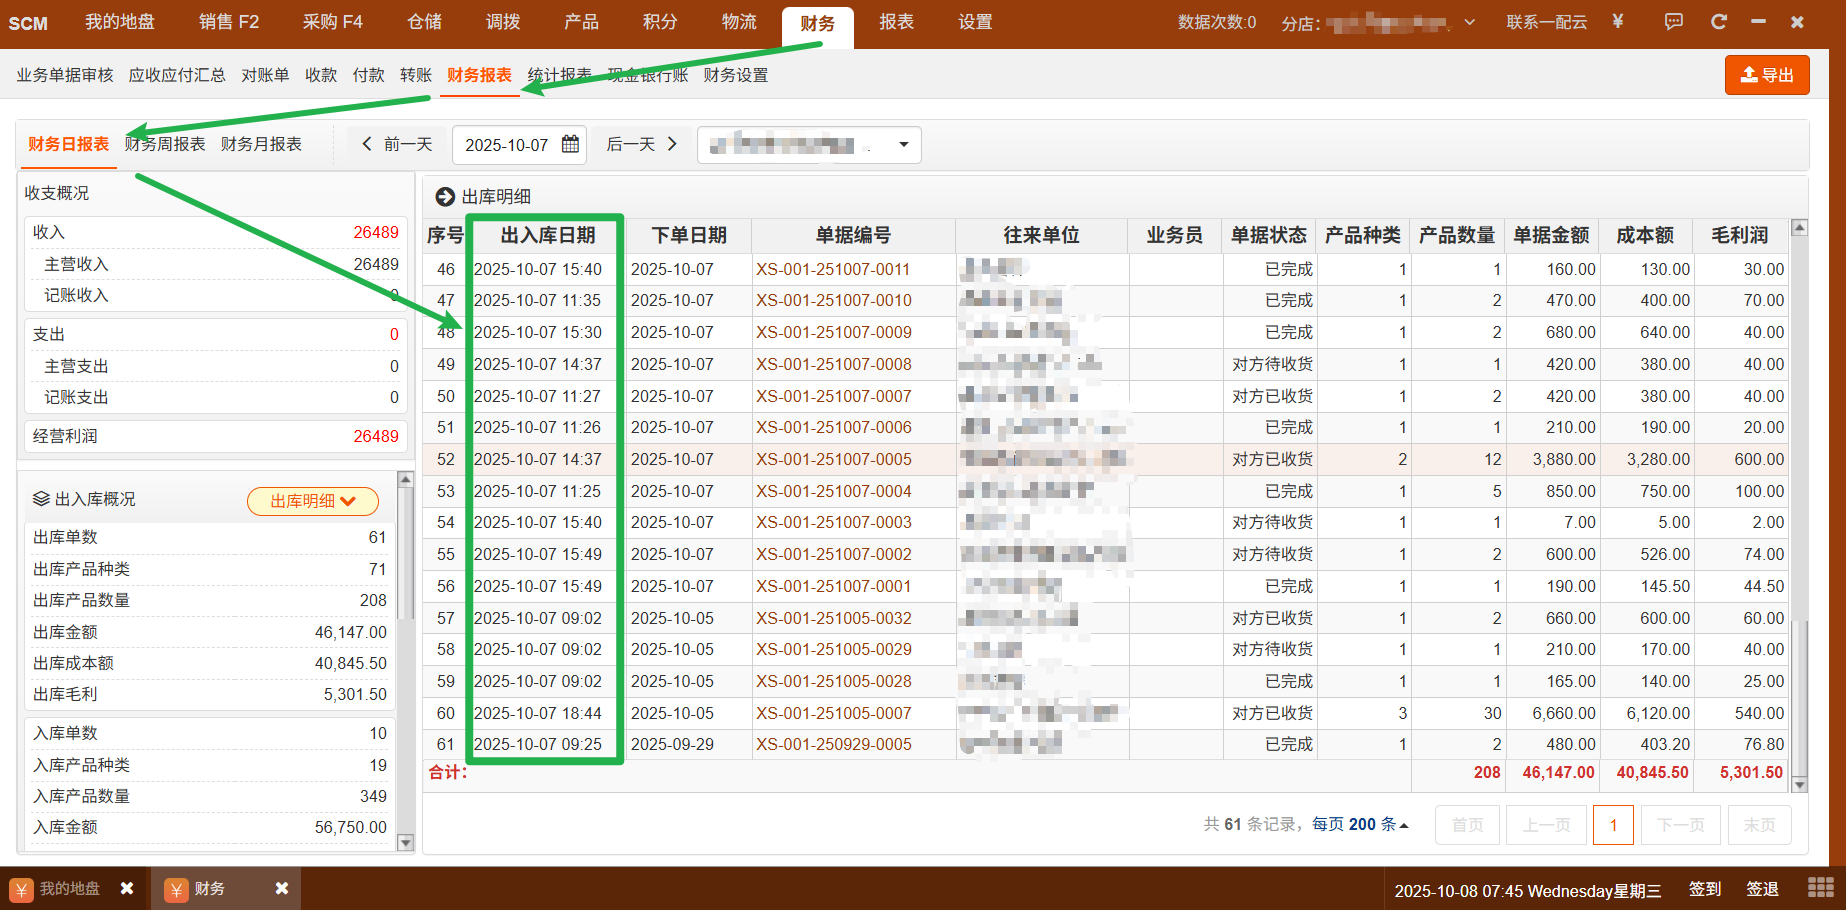Go to previous day with left chevron
The image size is (1846, 910).
click(367, 144)
